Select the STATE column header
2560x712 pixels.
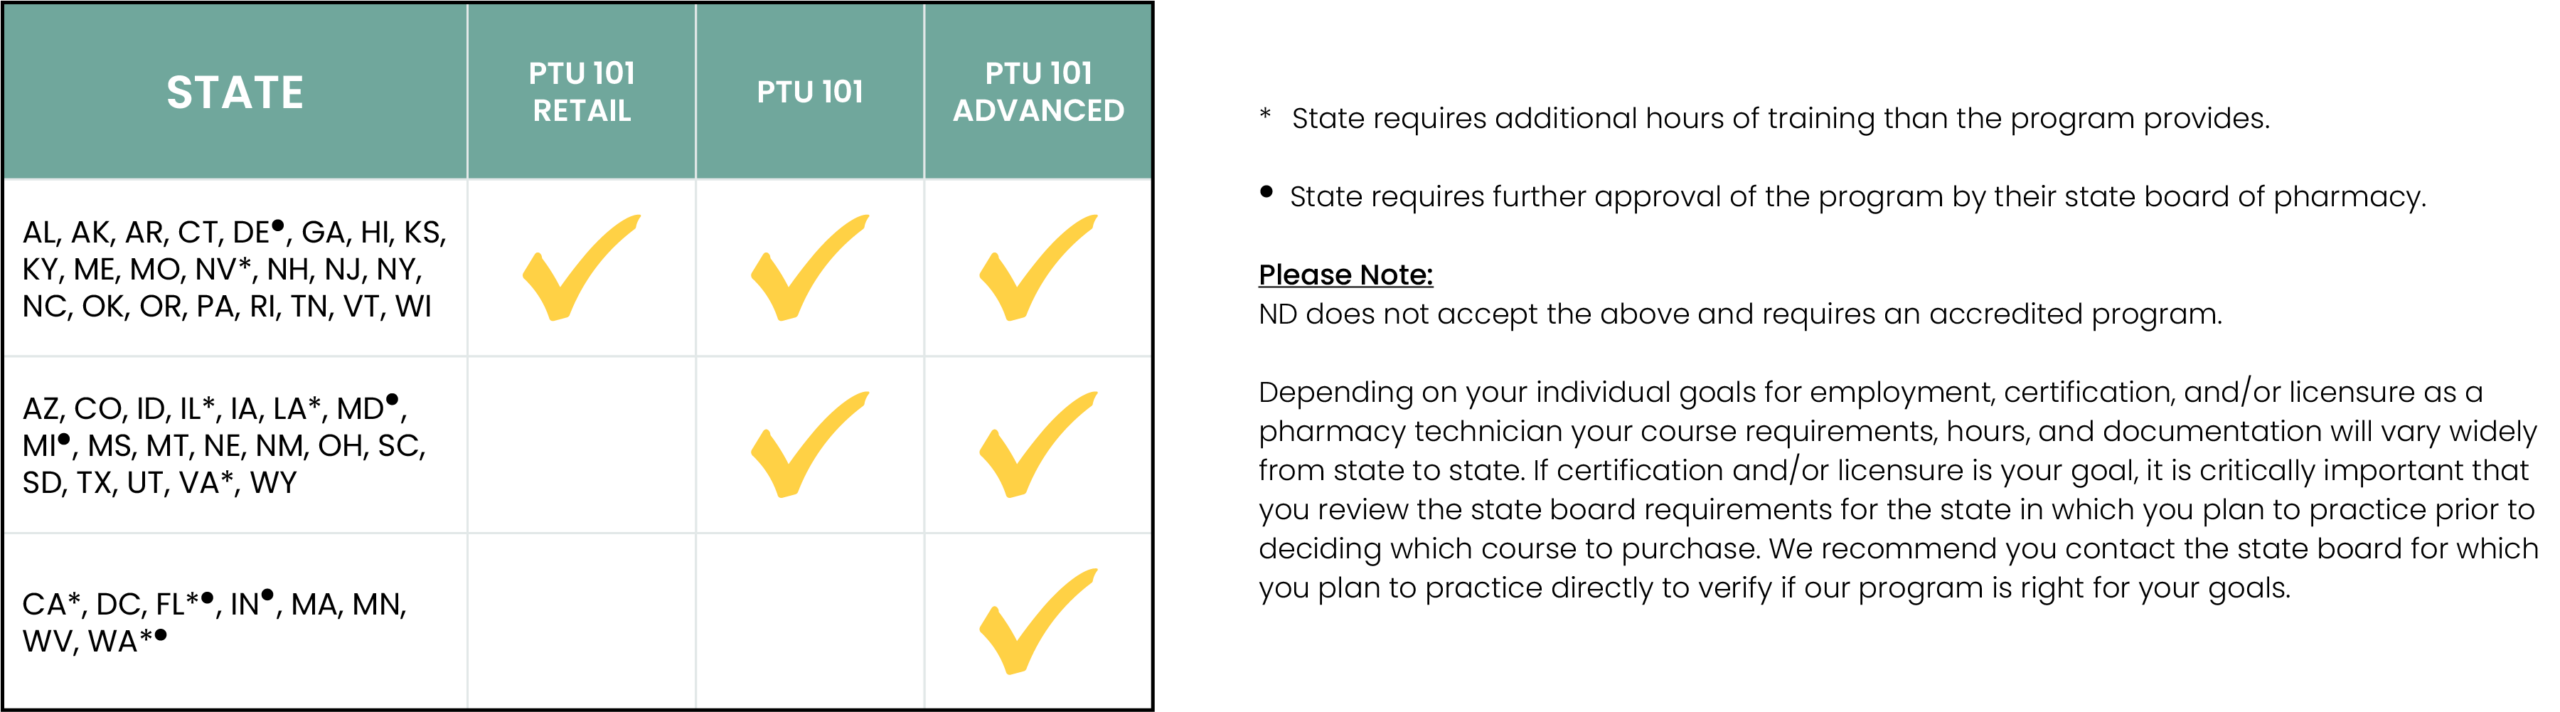pyautogui.click(x=235, y=92)
